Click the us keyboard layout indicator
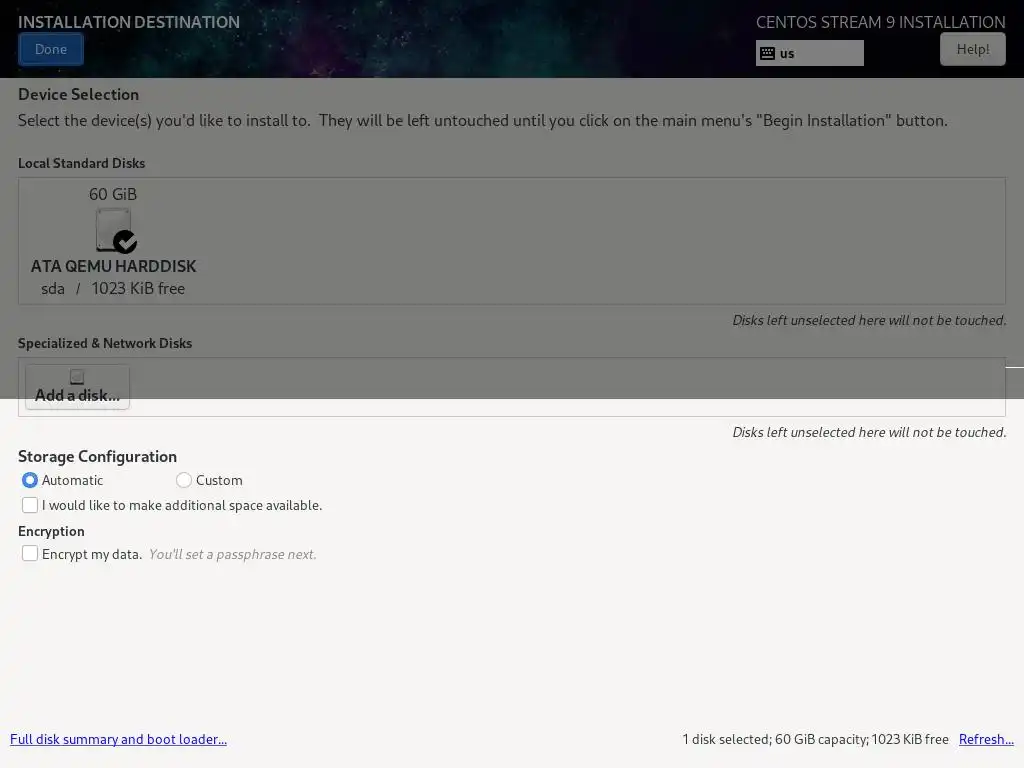The image size is (1024, 768). [x=809, y=54]
